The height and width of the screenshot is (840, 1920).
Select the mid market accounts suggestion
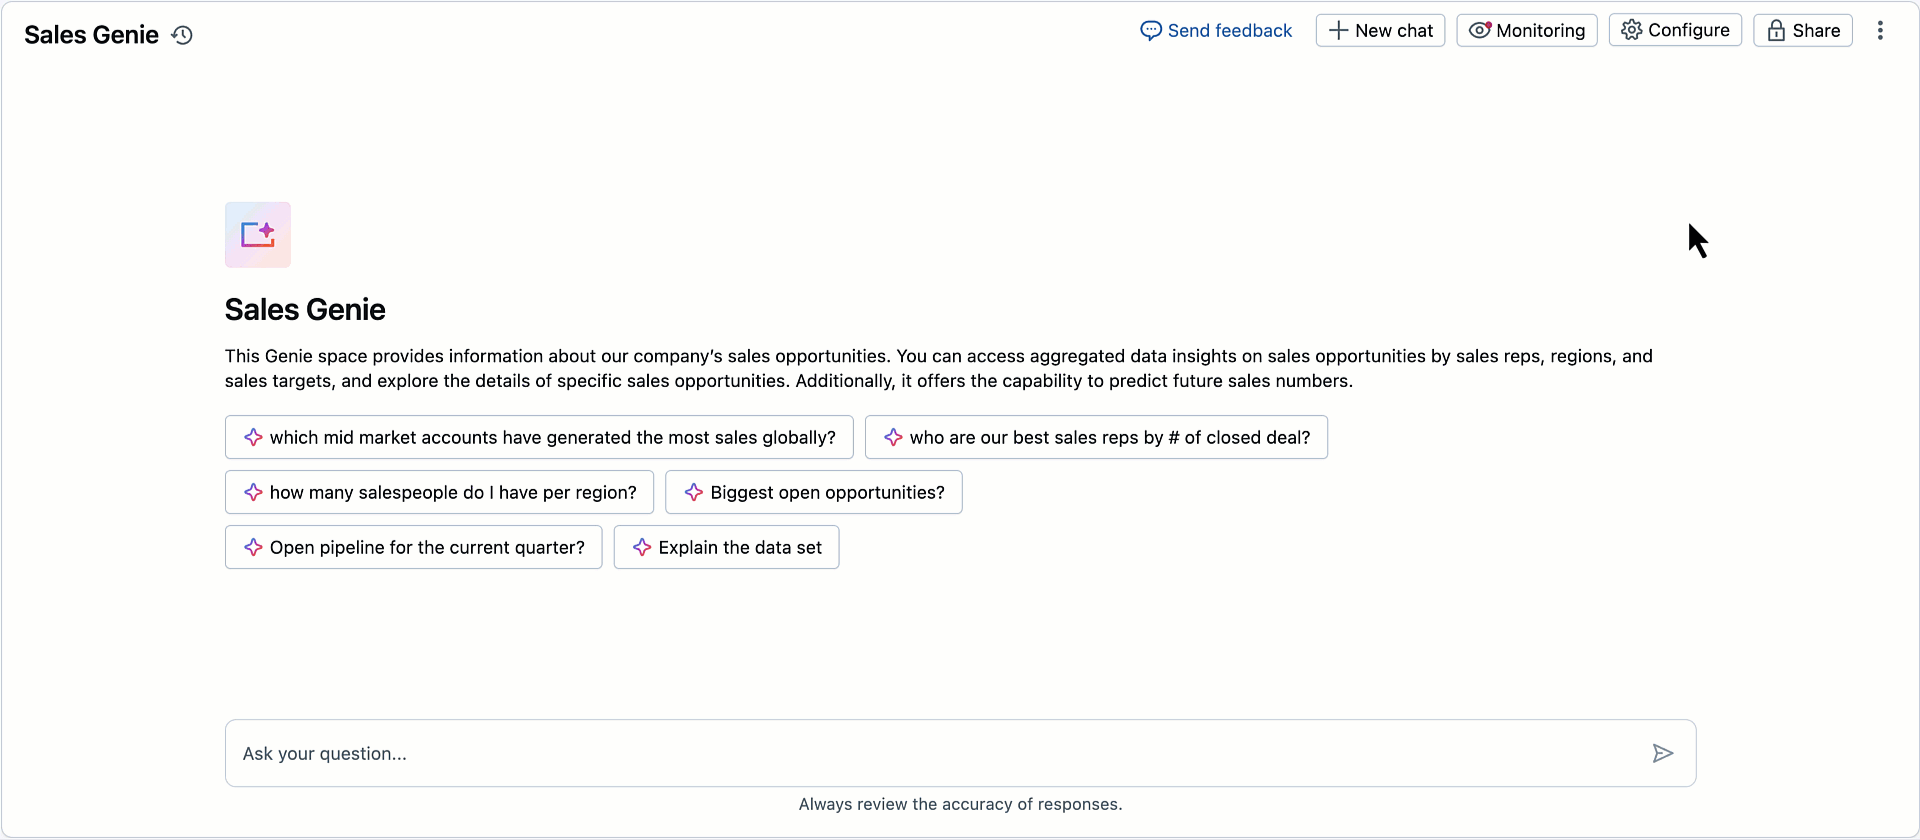[x=539, y=437]
